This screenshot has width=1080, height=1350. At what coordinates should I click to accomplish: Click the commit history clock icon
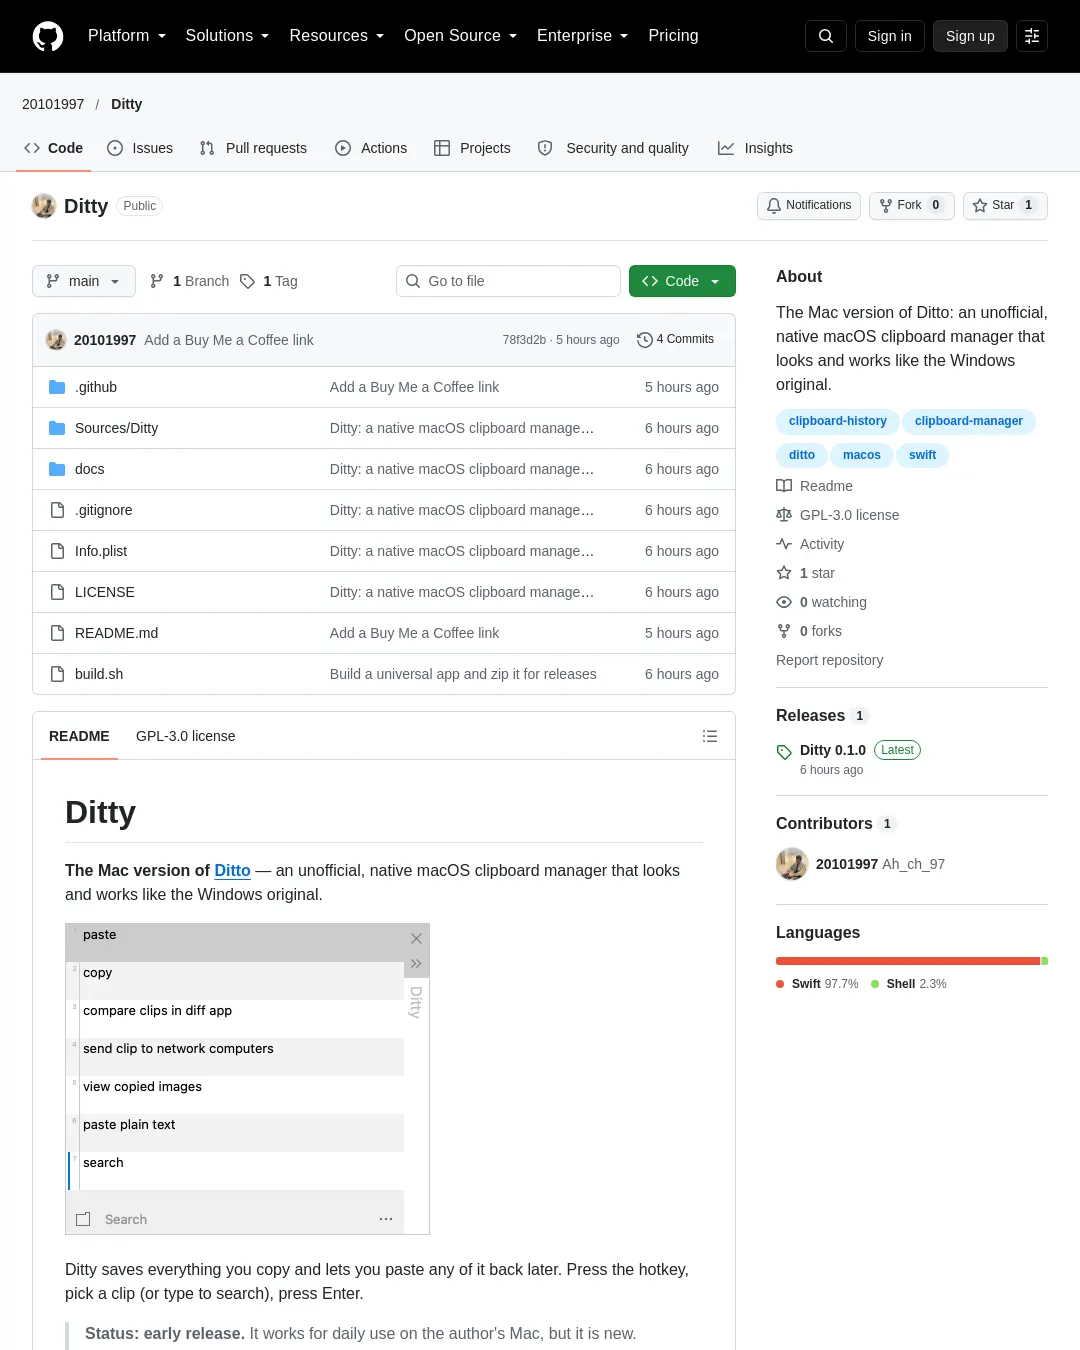(645, 340)
